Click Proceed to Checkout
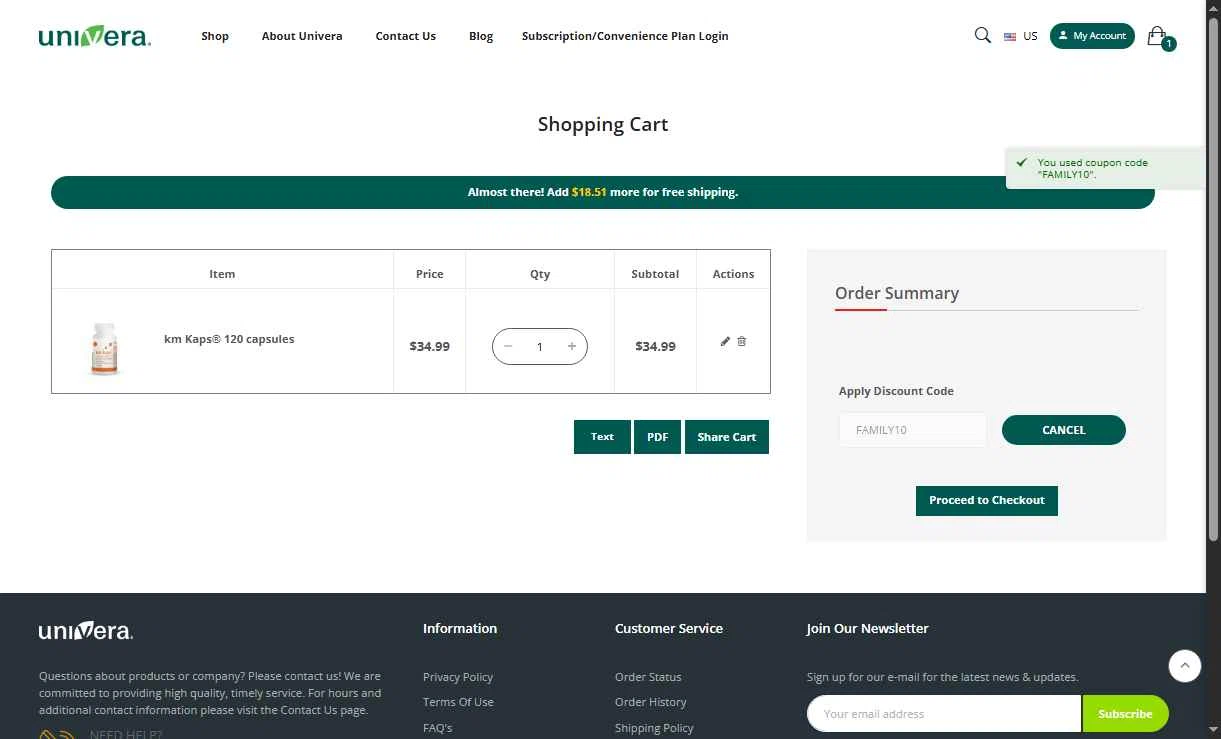This screenshot has width=1221, height=739. 987,500
